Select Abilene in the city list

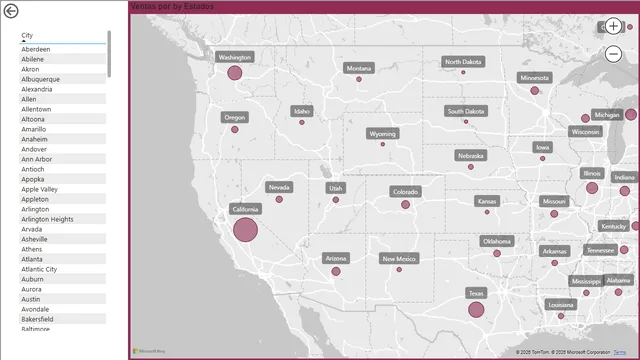tap(63, 59)
